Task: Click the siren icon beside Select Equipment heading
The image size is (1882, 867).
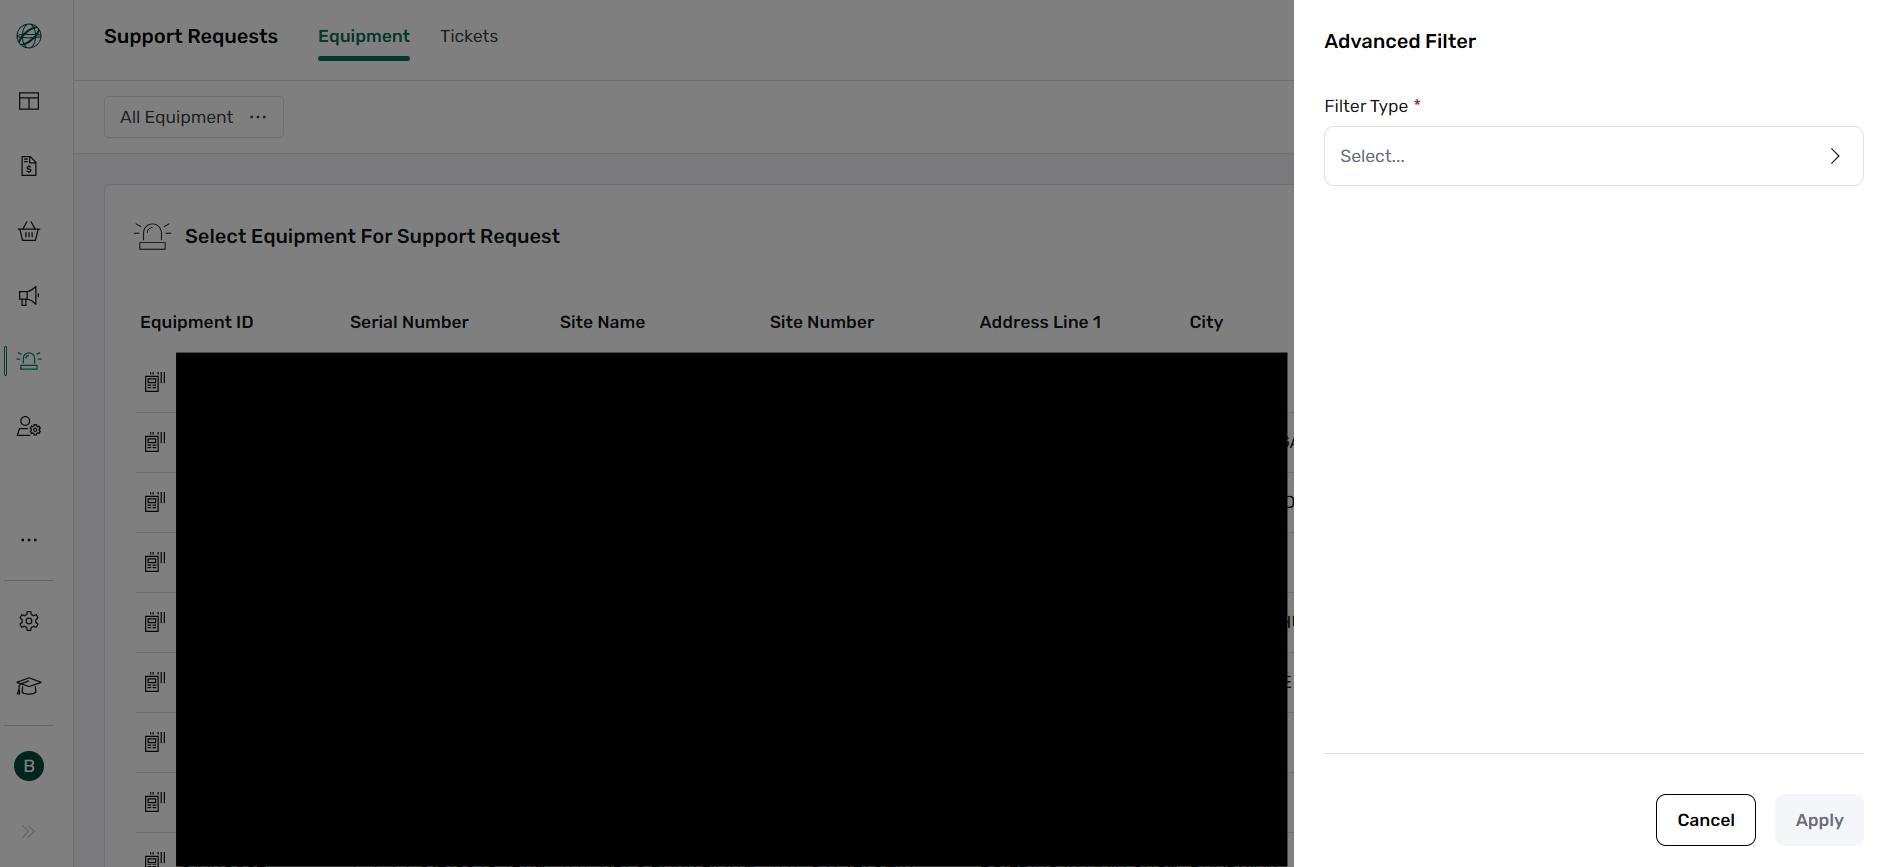Action: tap(152, 236)
